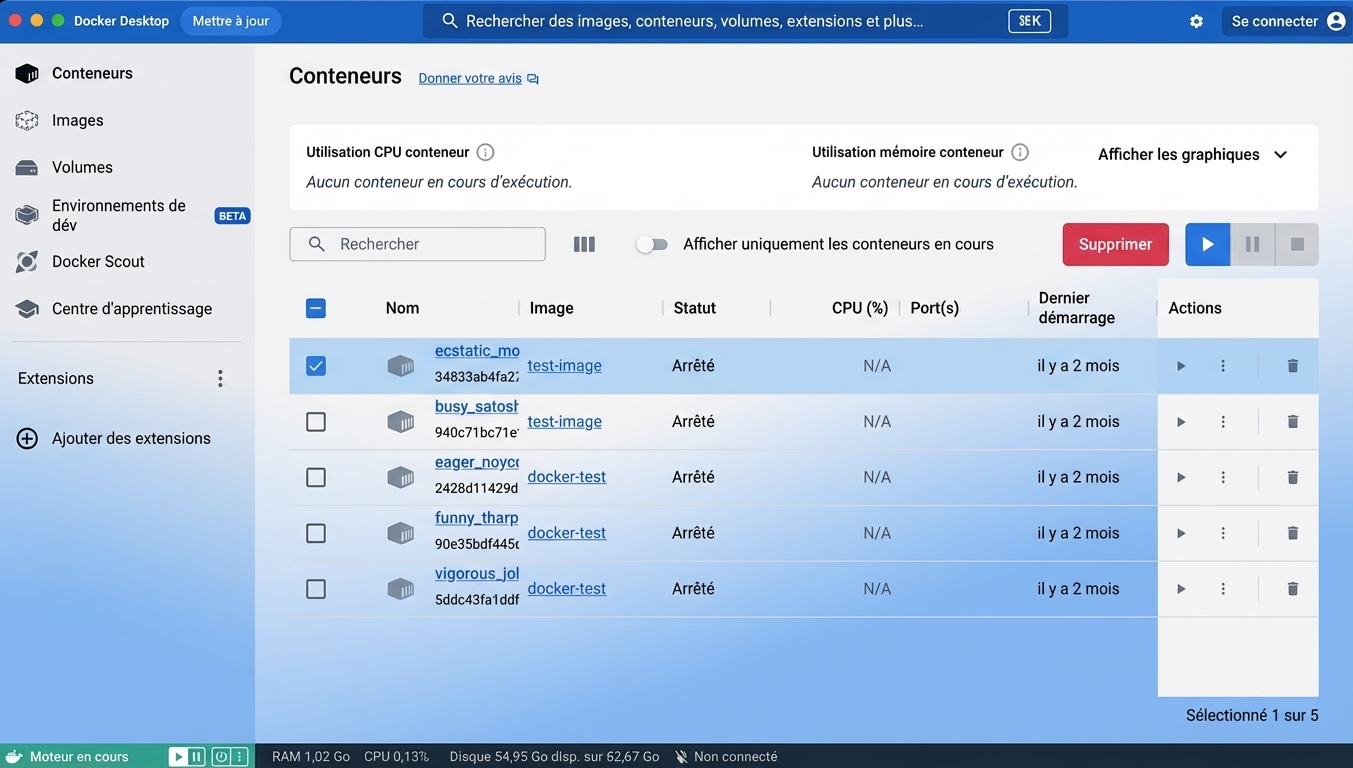Delete funny_tharp container trash icon
This screenshot has width=1353, height=768.
(x=1293, y=533)
